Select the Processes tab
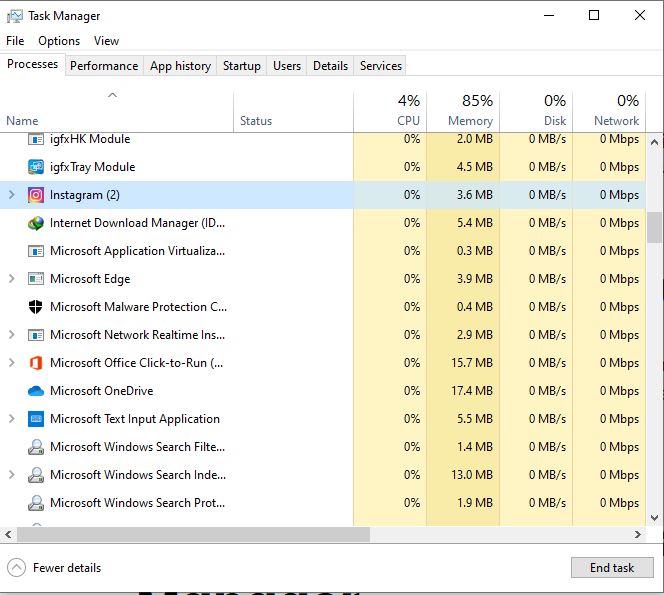 (x=33, y=64)
